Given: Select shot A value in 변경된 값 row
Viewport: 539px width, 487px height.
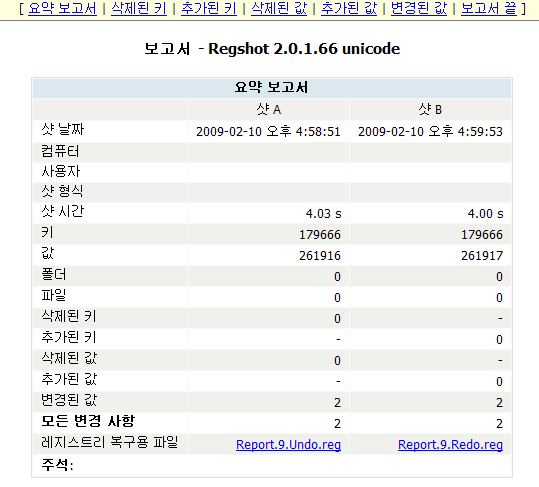Looking at the screenshot, I should click(x=337, y=402).
